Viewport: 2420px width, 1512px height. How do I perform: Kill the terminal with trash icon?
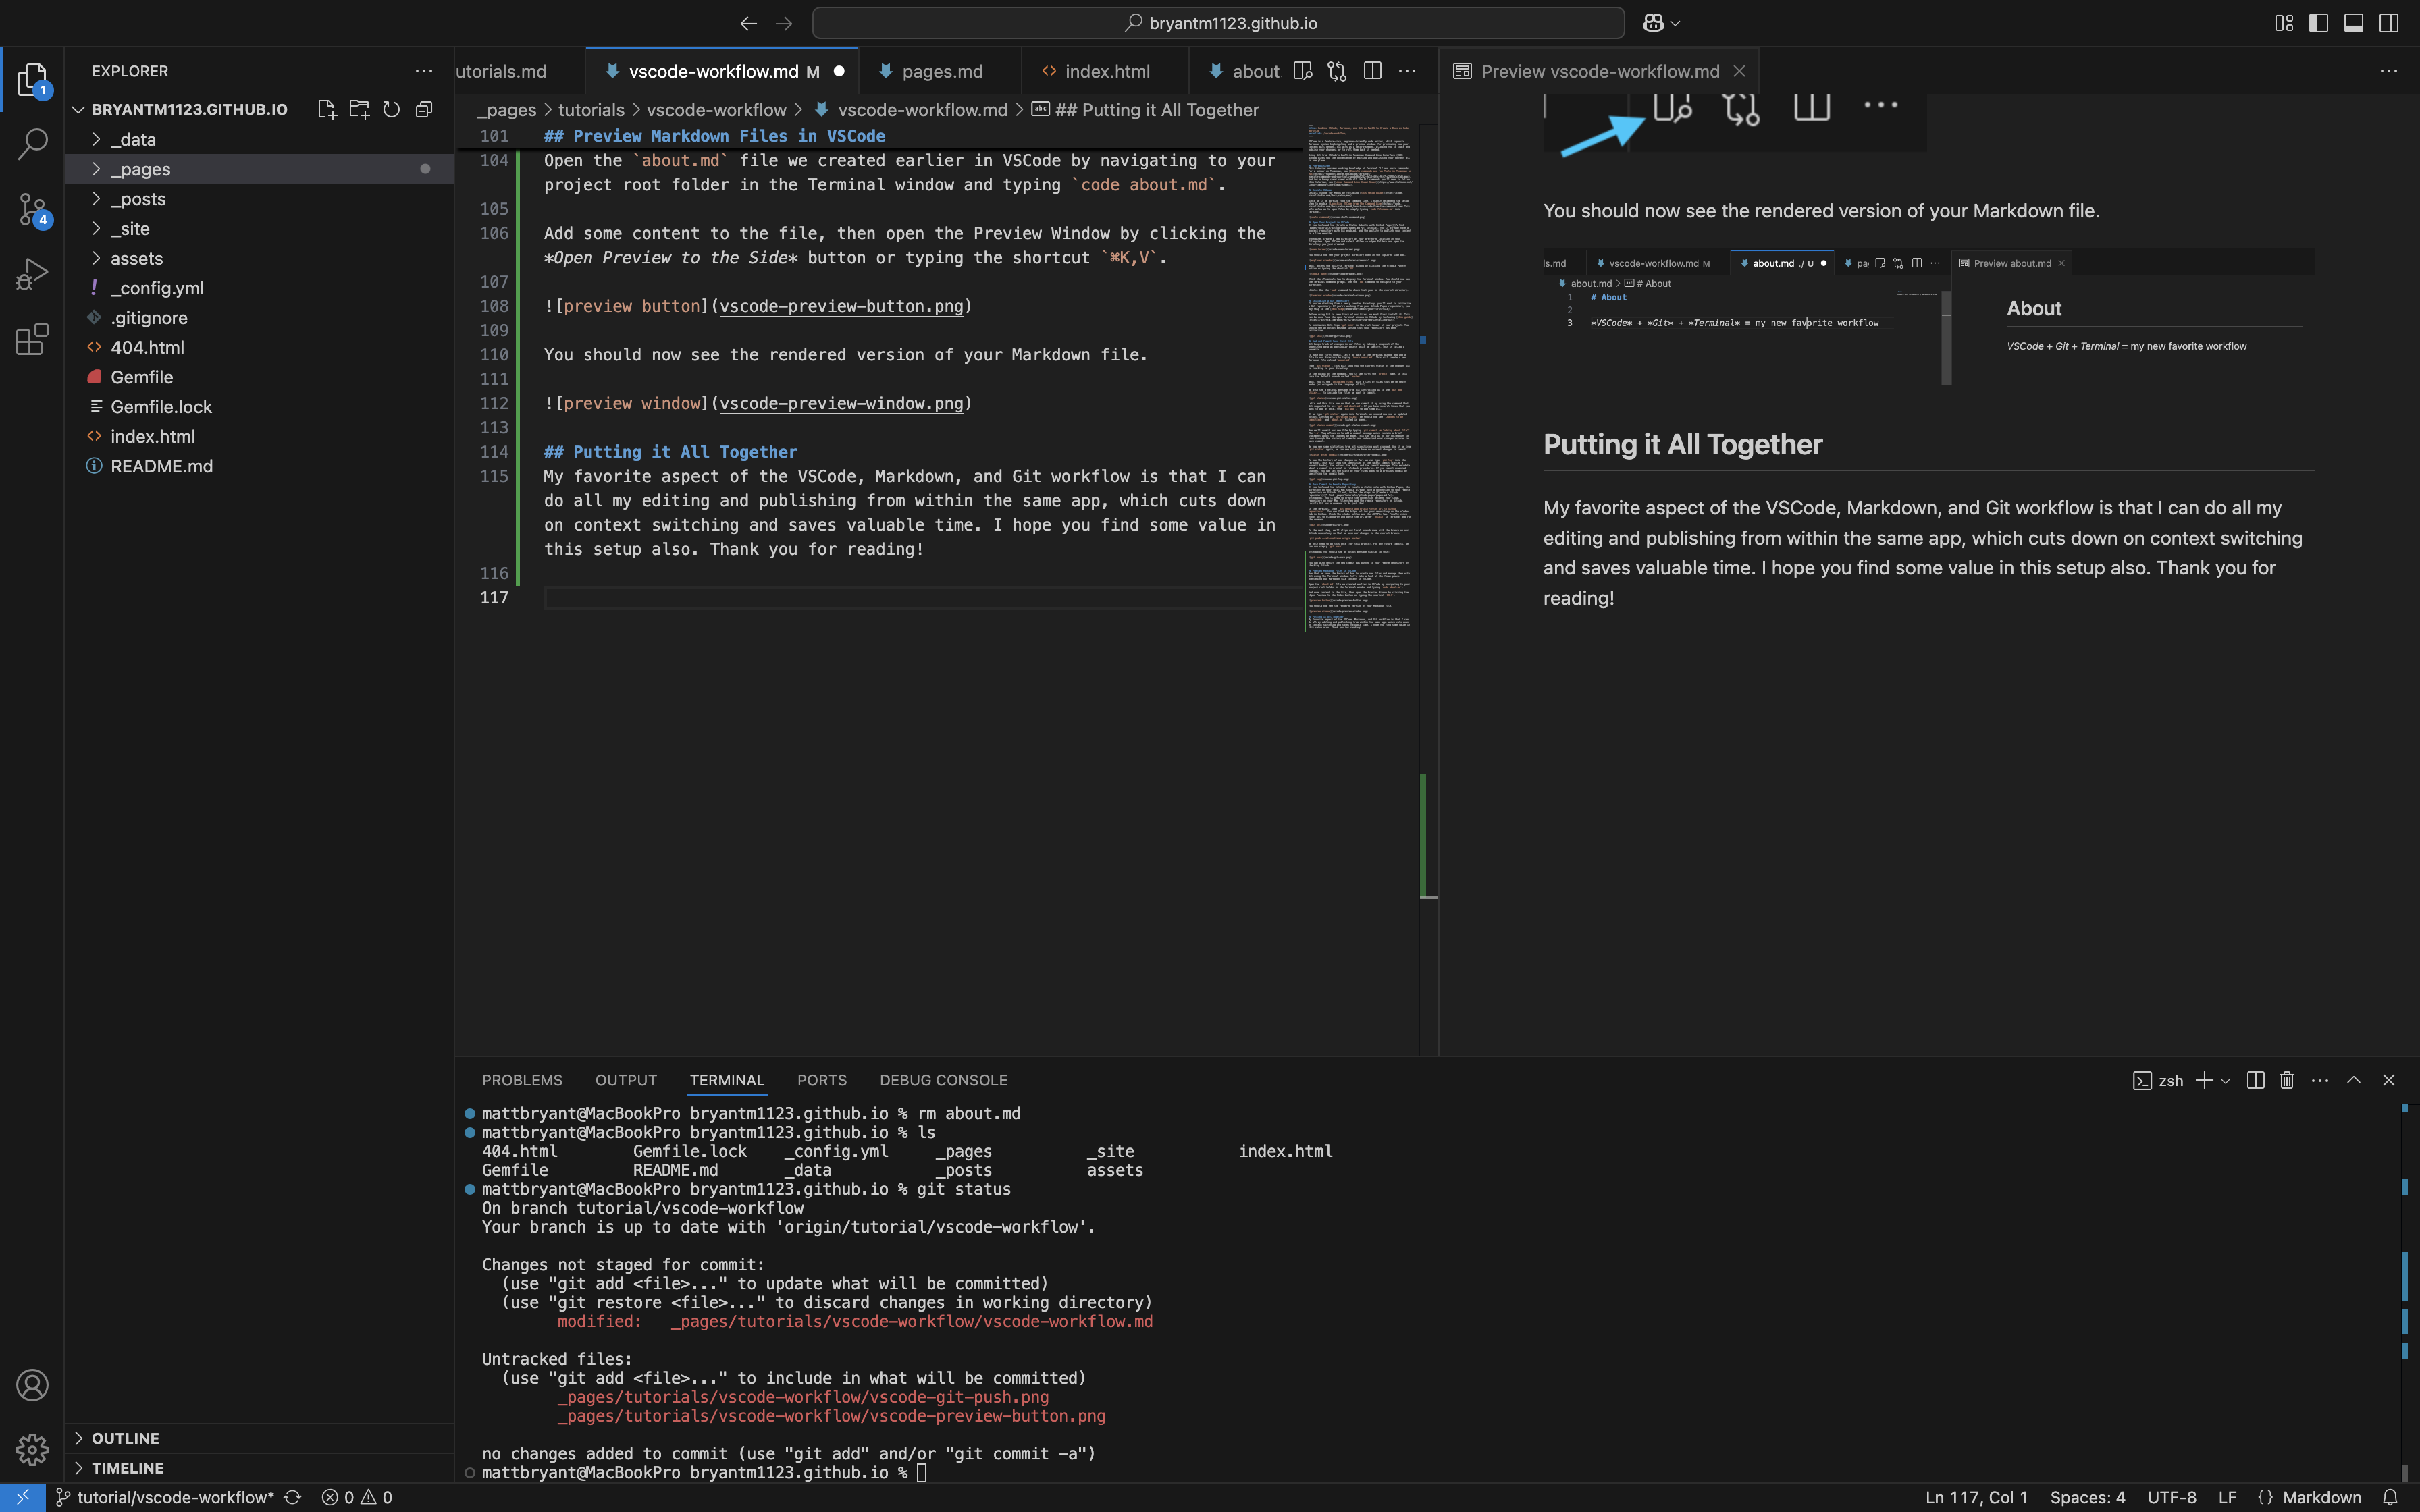2287,1080
